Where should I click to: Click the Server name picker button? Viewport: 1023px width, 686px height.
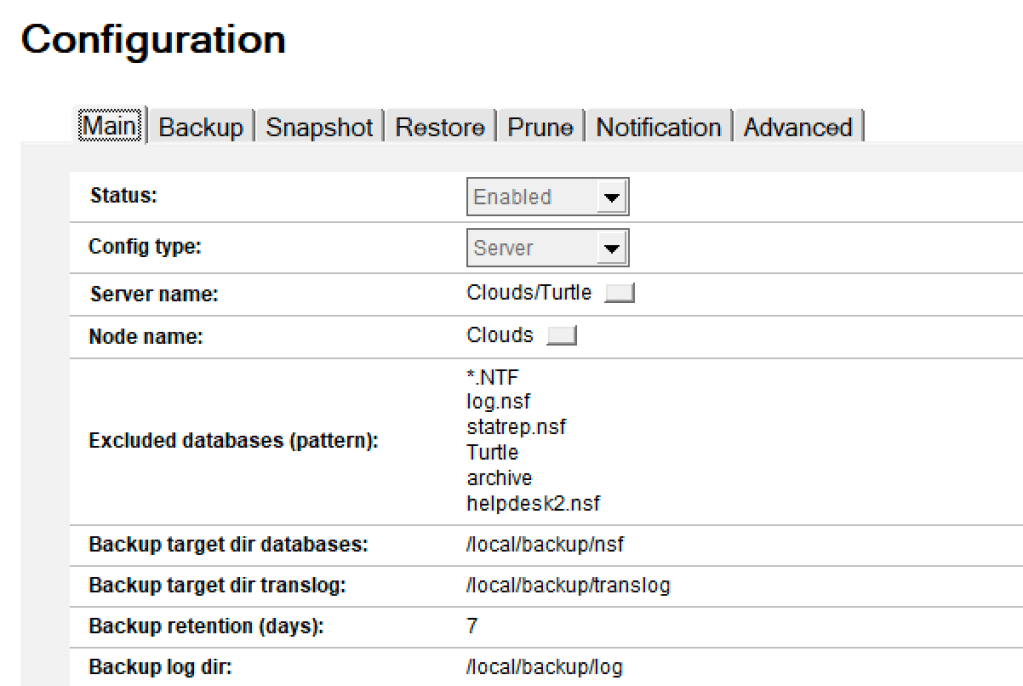(620, 294)
